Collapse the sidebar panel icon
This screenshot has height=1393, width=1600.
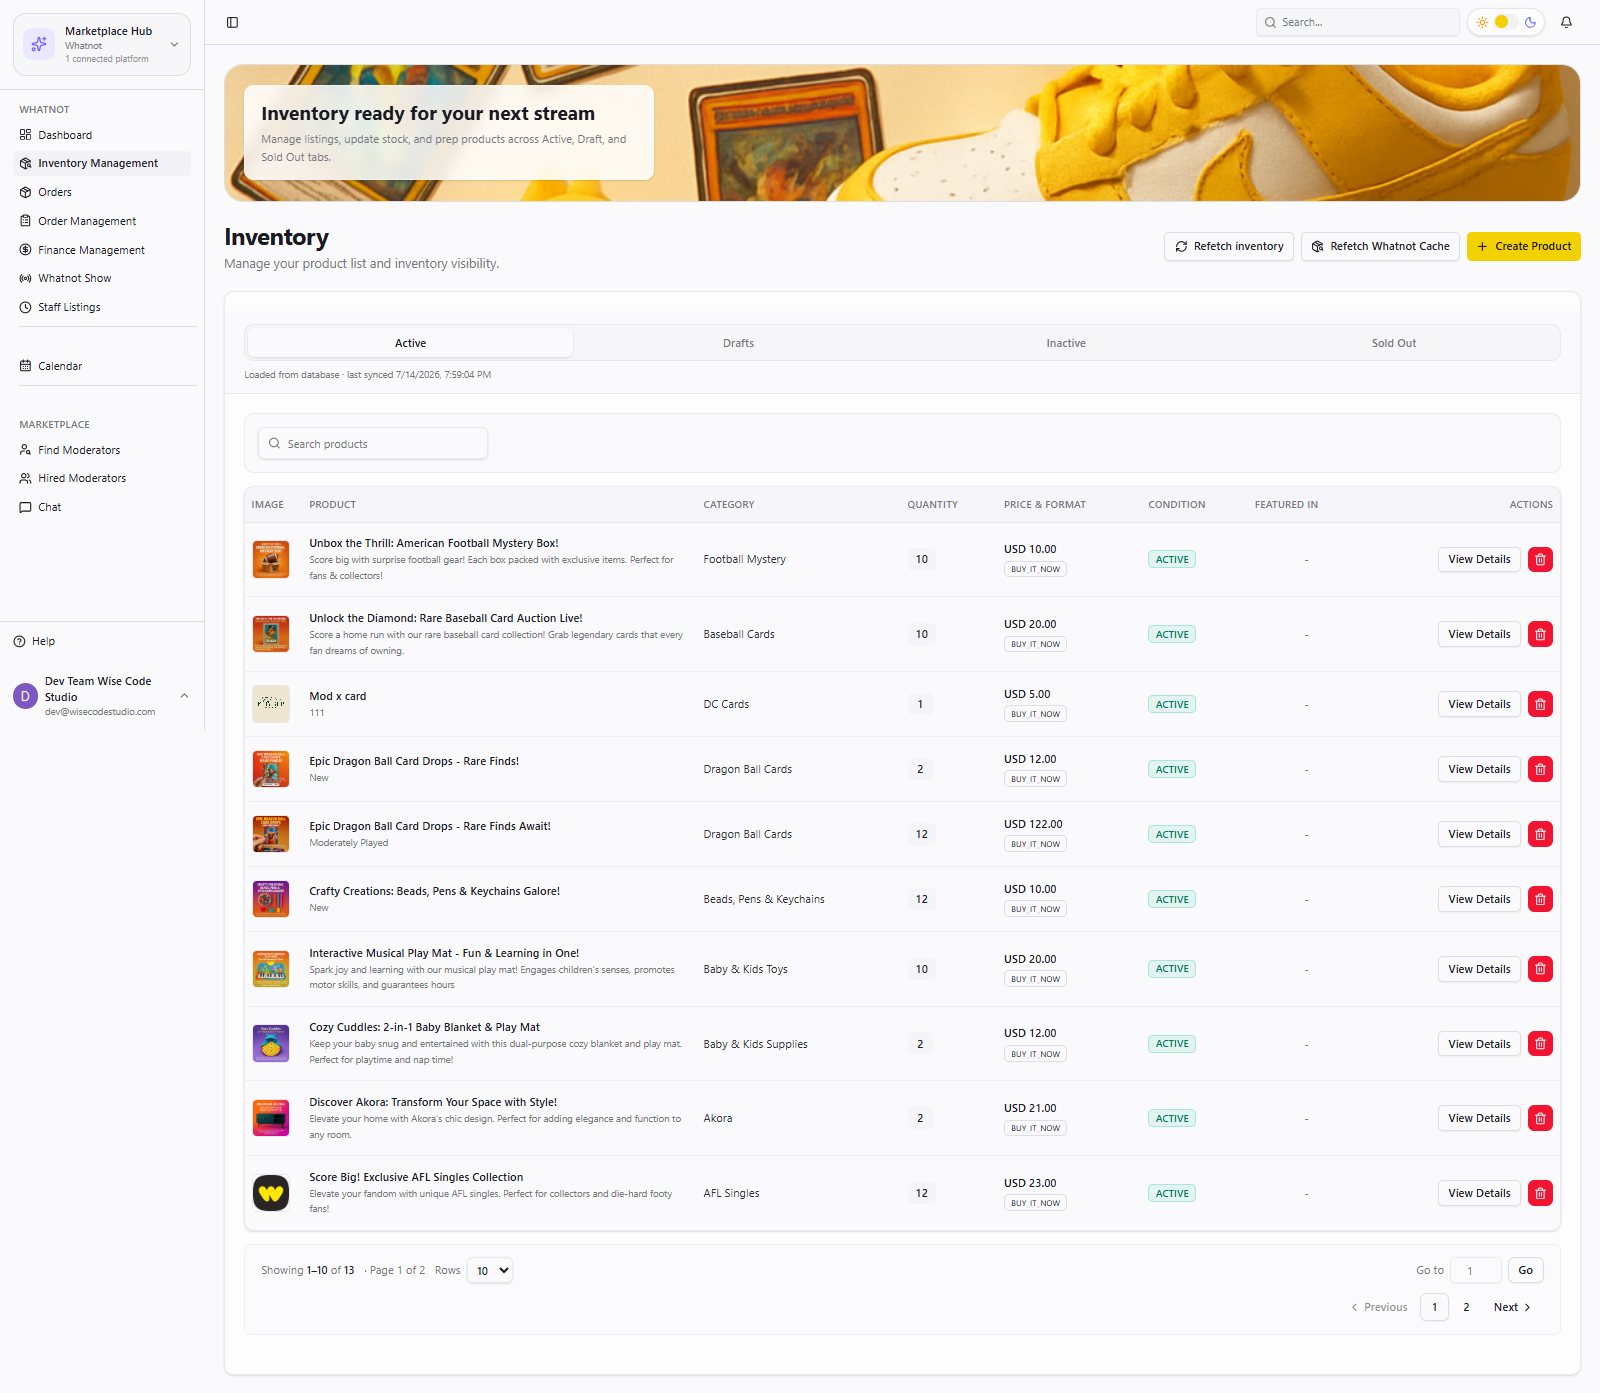click(232, 22)
